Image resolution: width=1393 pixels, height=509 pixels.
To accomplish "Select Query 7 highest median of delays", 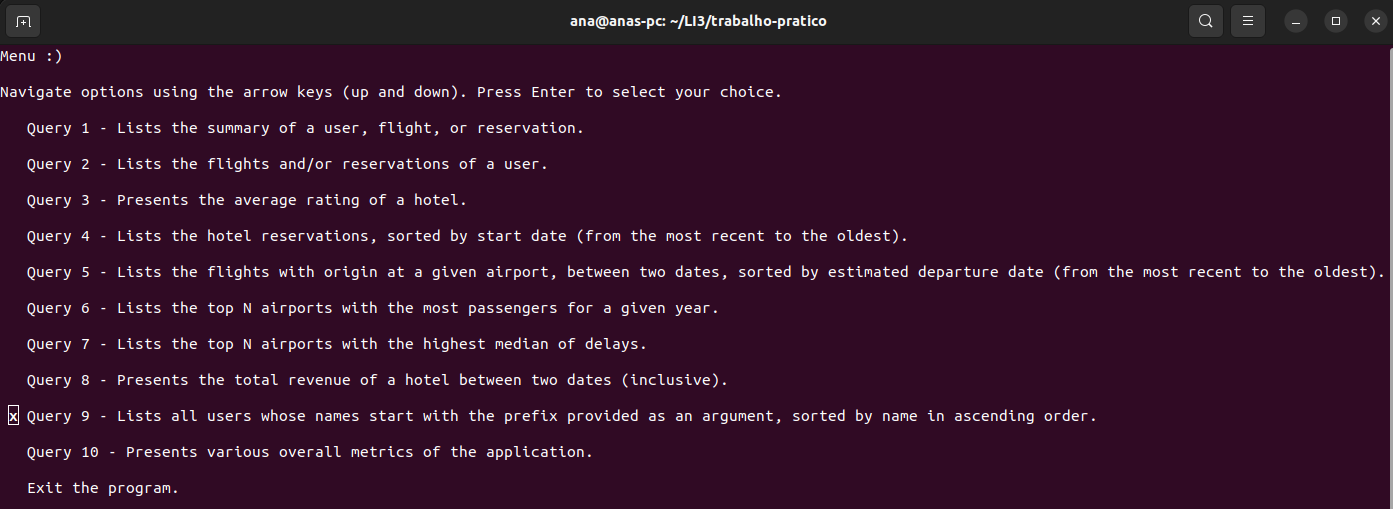I will coord(337,344).
